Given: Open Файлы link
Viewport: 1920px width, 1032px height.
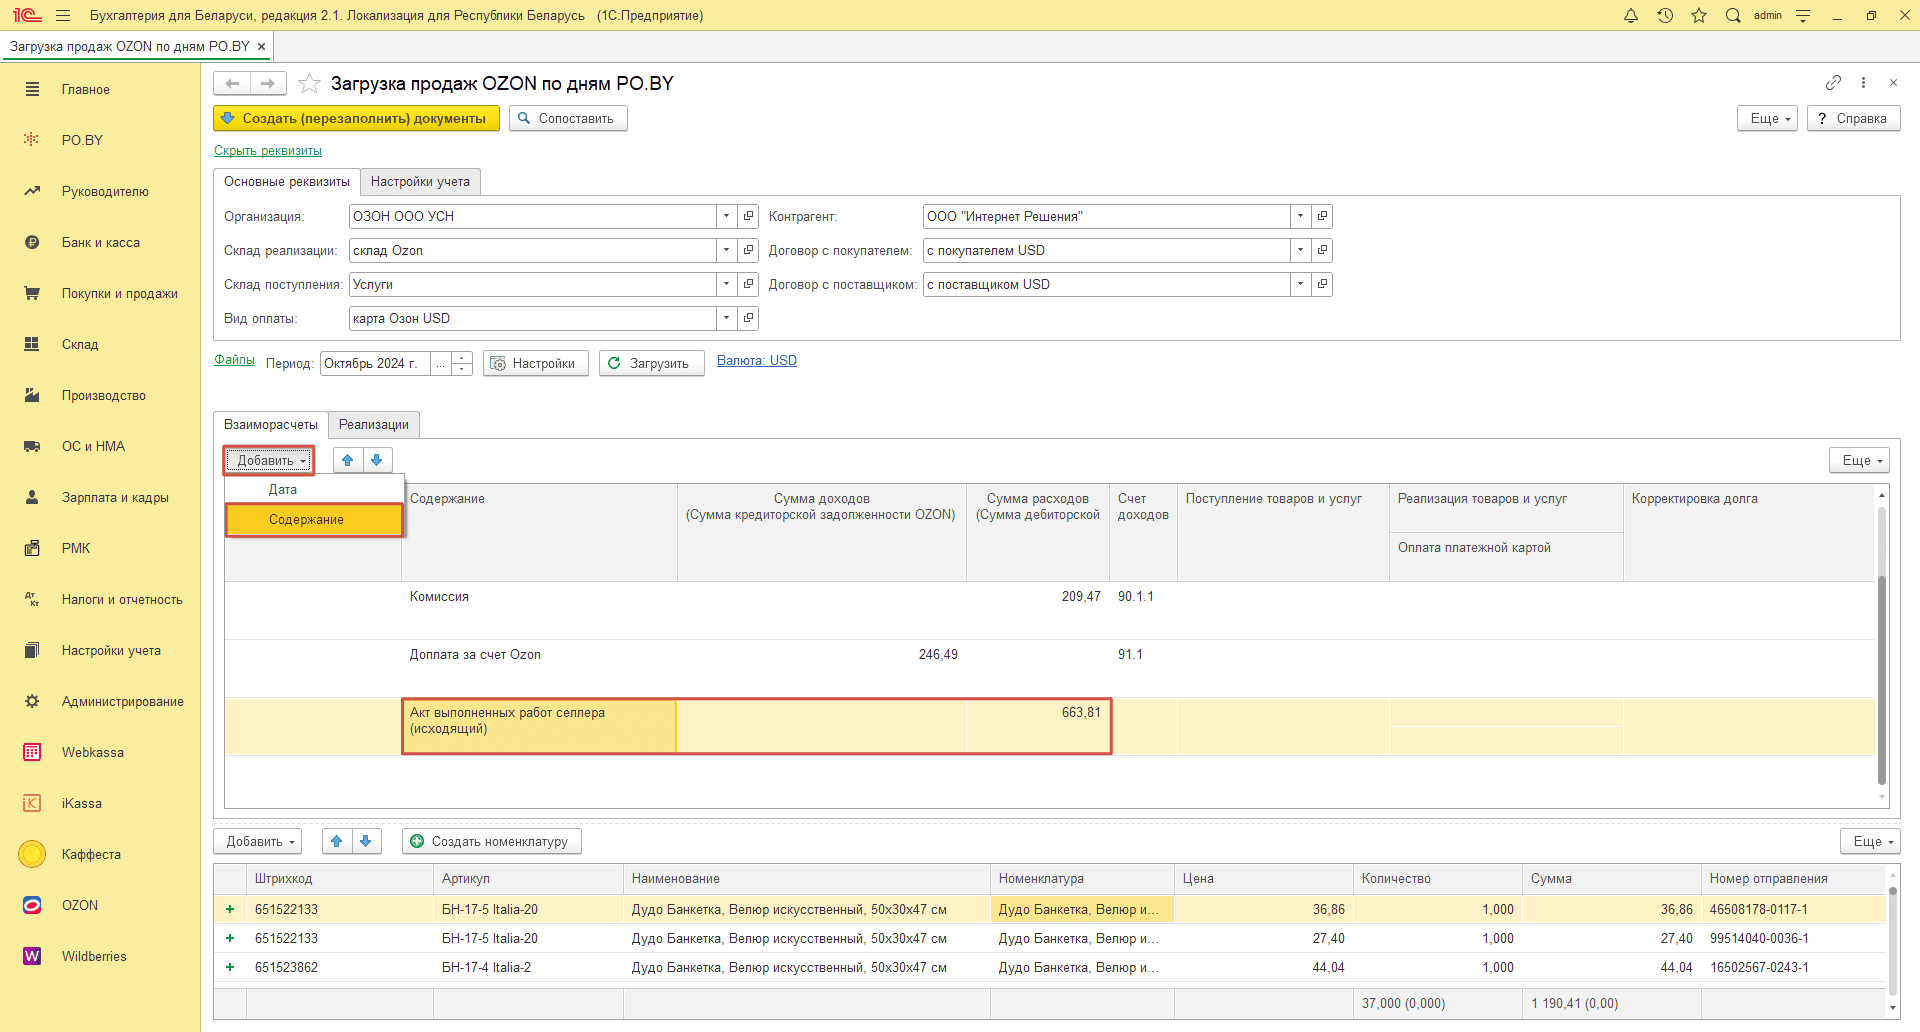Looking at the screenshot, I should tap(234, 360).
